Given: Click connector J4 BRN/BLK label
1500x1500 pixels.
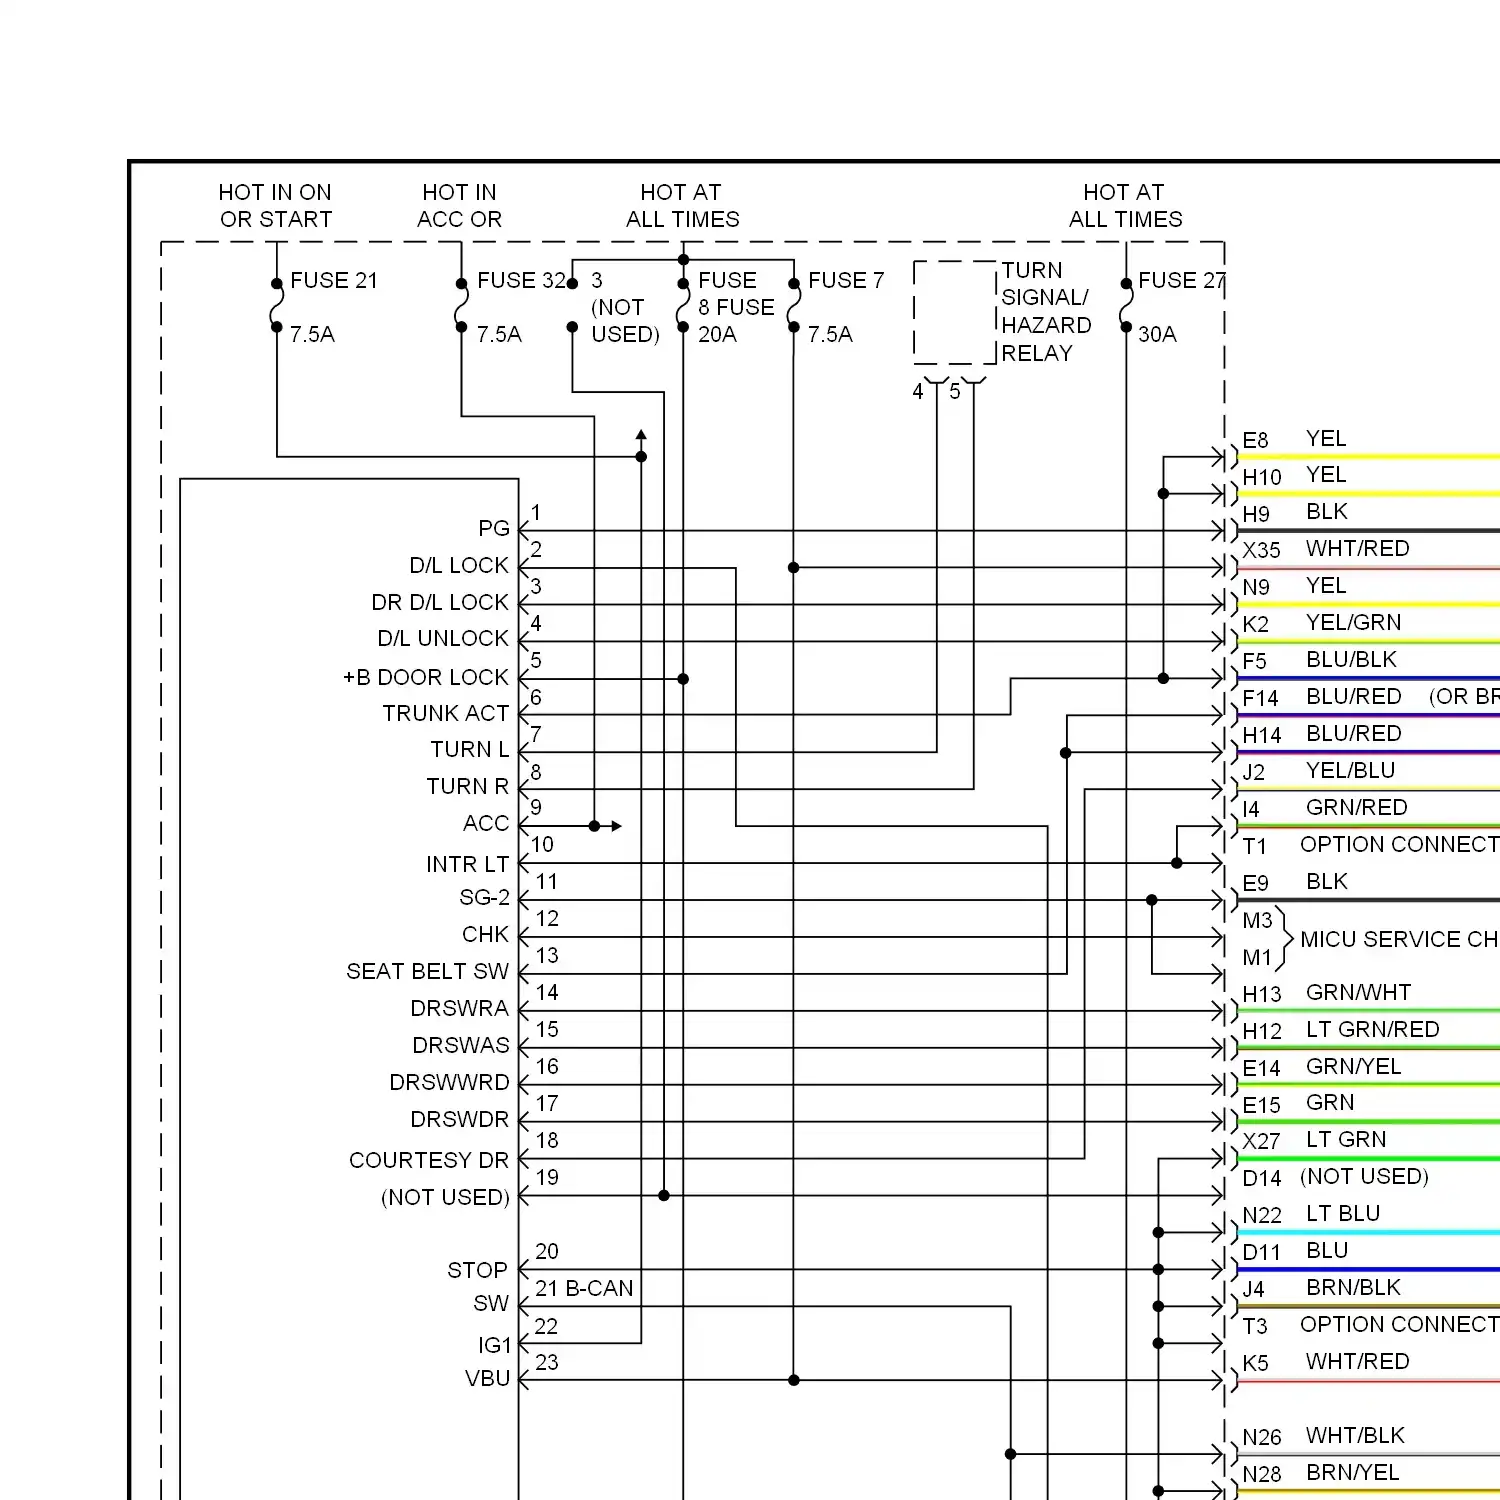Looking at the screenshot, I should coord(1322,1289).
